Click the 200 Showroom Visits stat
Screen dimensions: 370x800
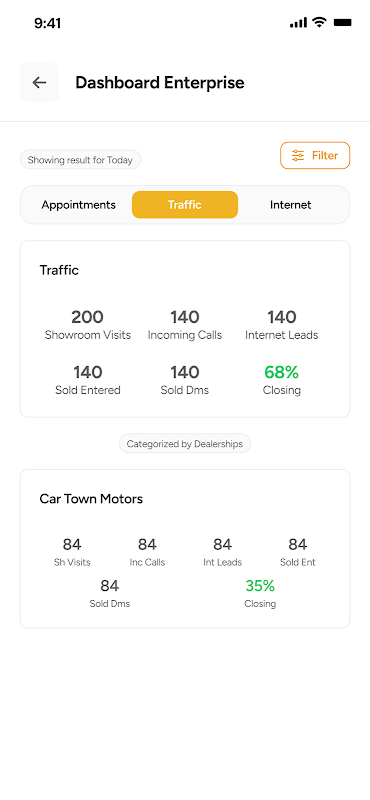87,324
